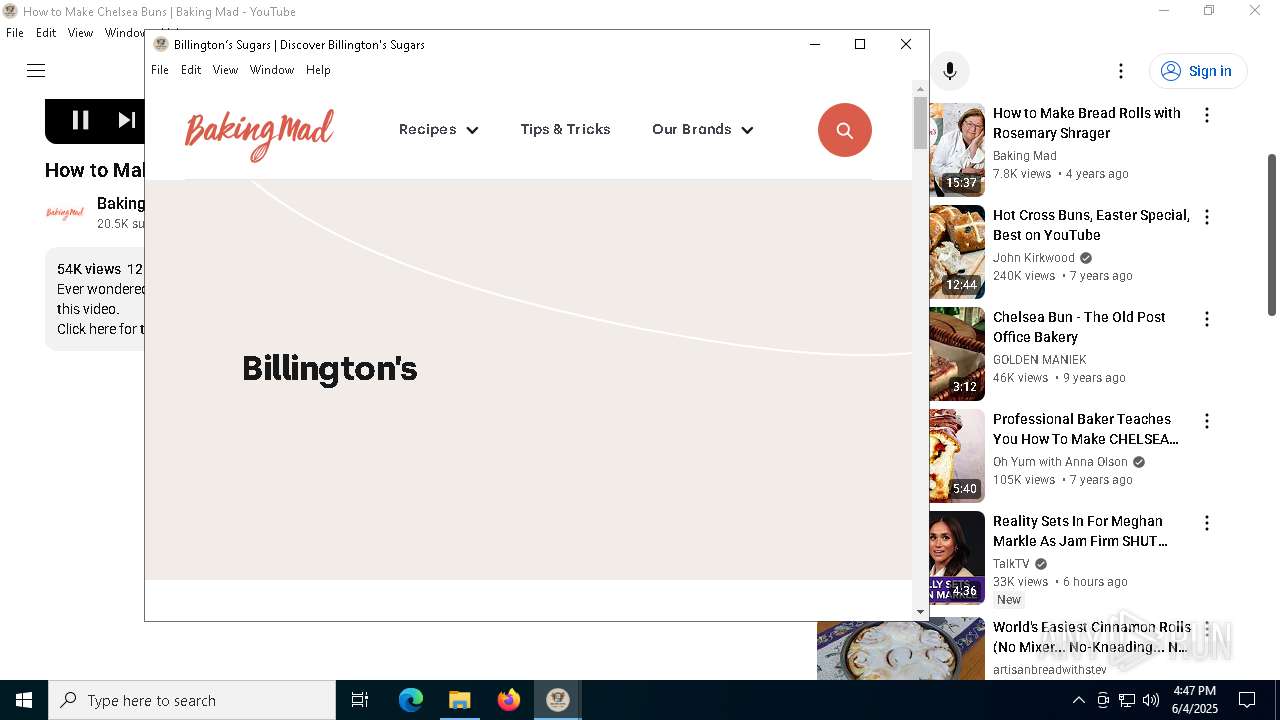Open the notification center
The width and height of the screenshot is (1280, 720).
(1247, 700)
